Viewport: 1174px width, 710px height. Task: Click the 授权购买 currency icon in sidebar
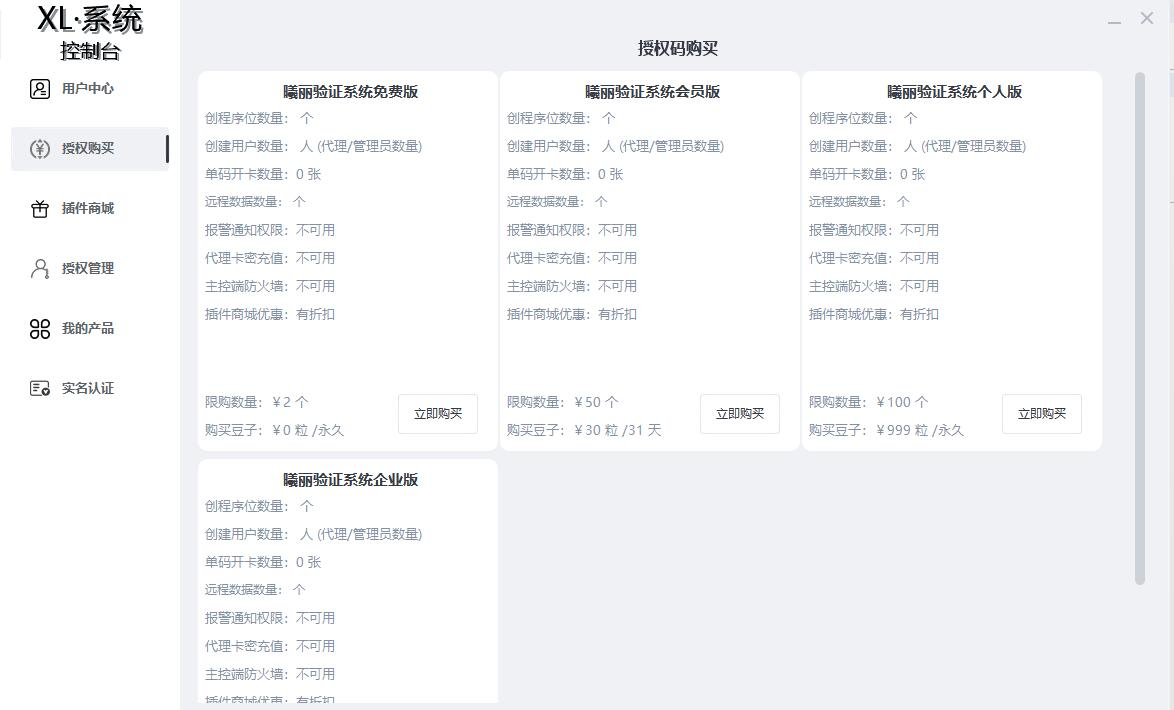coord(38,149)
